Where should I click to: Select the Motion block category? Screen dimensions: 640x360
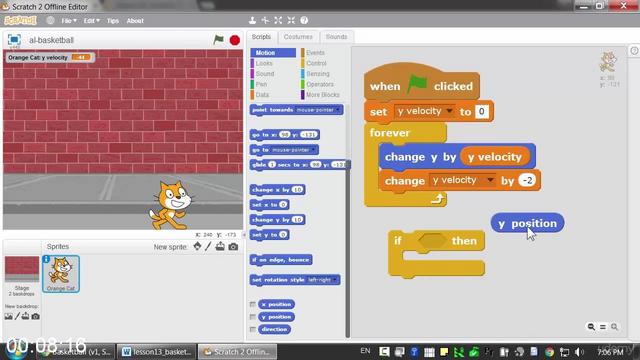273,53
